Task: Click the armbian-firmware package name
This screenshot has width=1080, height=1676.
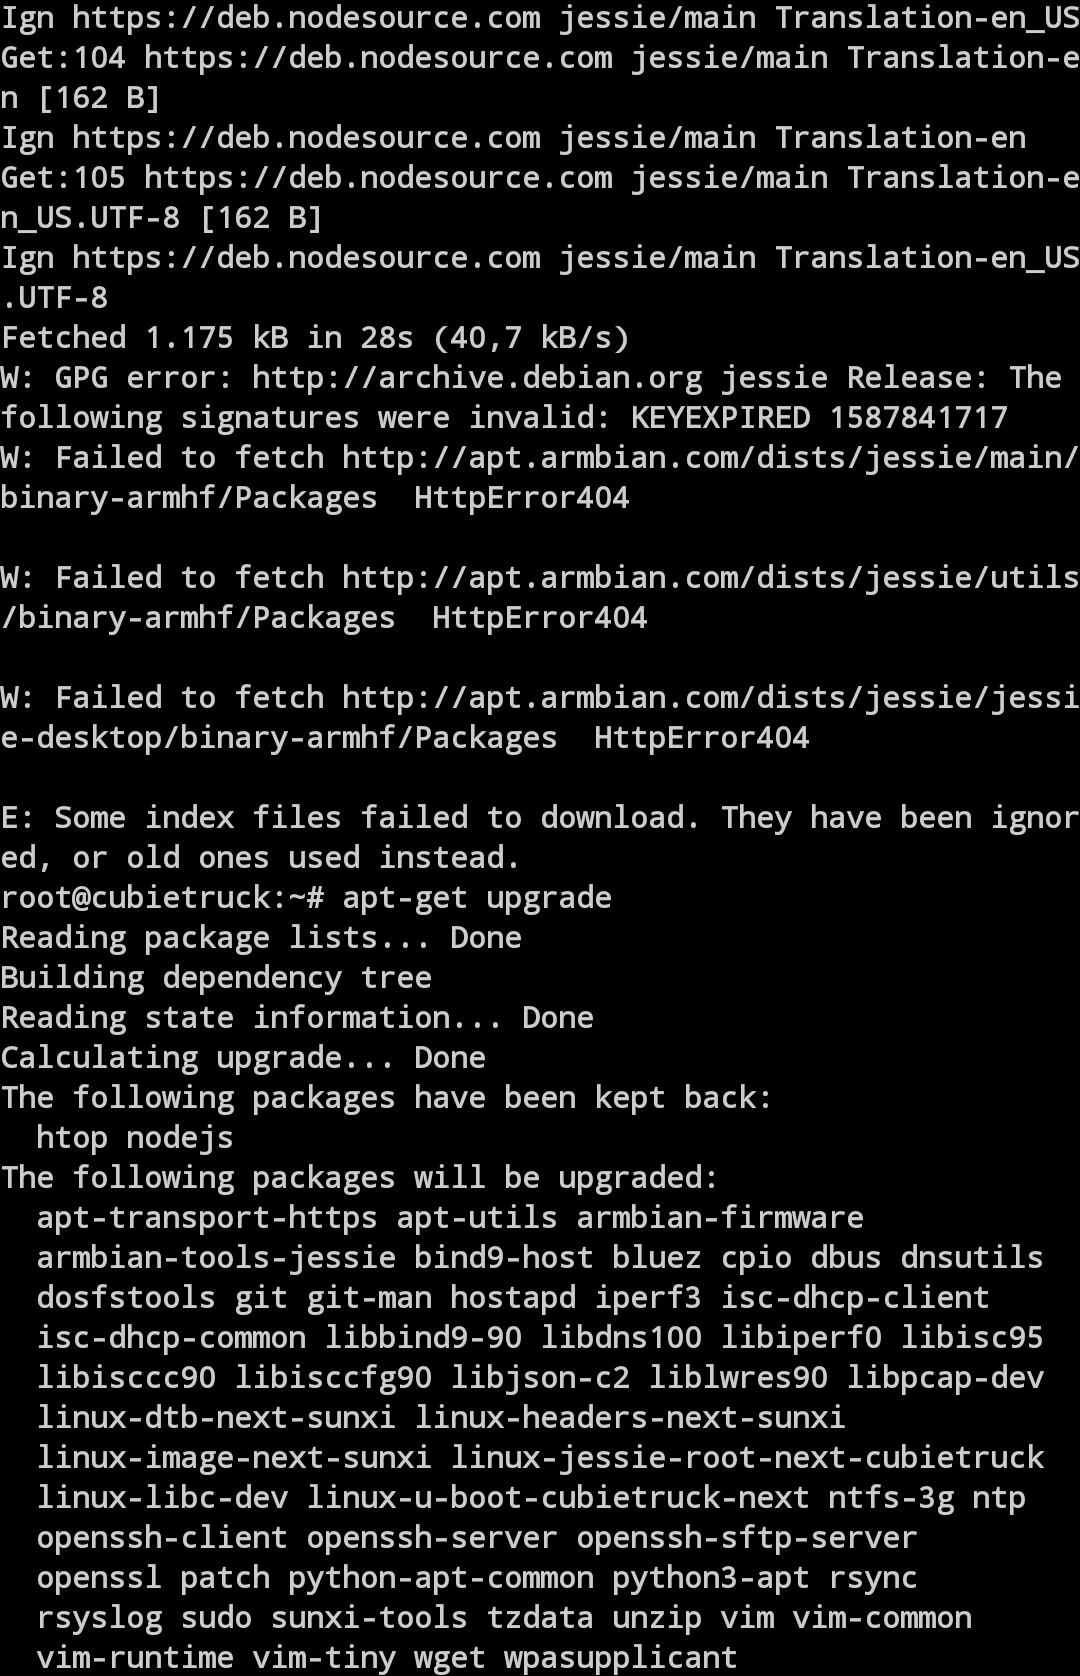Action: [x=720, y=1218]
